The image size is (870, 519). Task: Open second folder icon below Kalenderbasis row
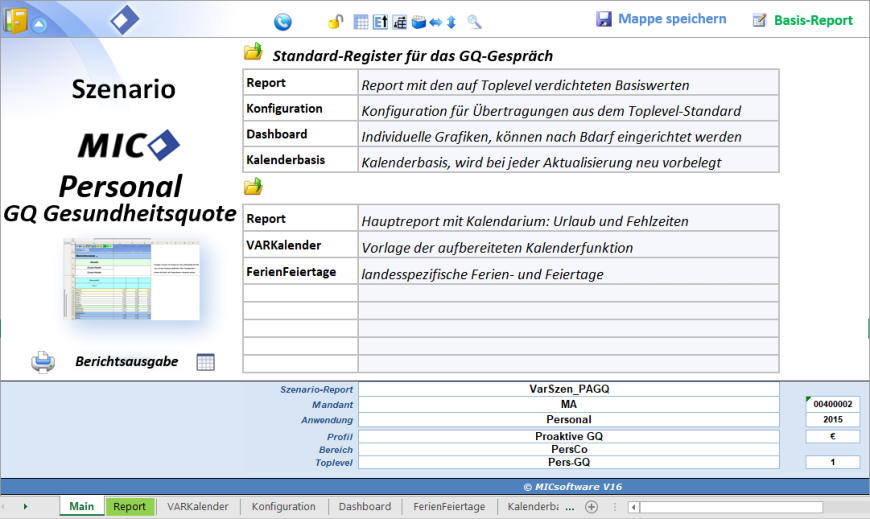(x=253, y=186)
